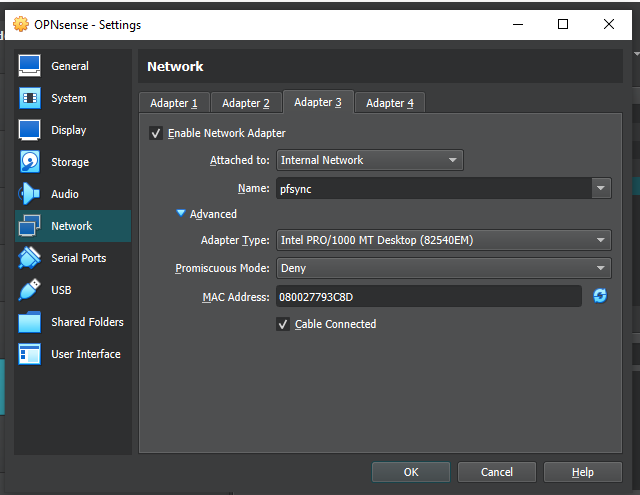Select the General label in sidebar
This screenshot has width=640, height=495.
point(70,66)
